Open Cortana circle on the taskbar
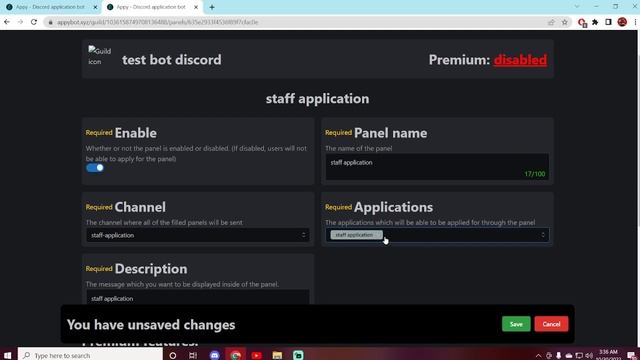640x360 pixels. (x=173, y=355)
